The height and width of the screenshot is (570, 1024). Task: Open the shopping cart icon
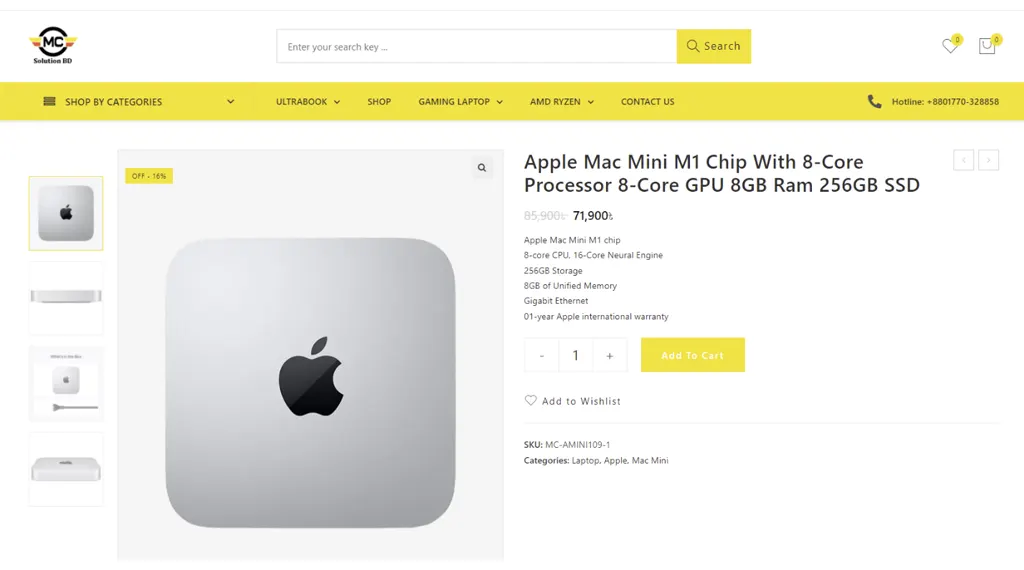click(x=987, y=46)
